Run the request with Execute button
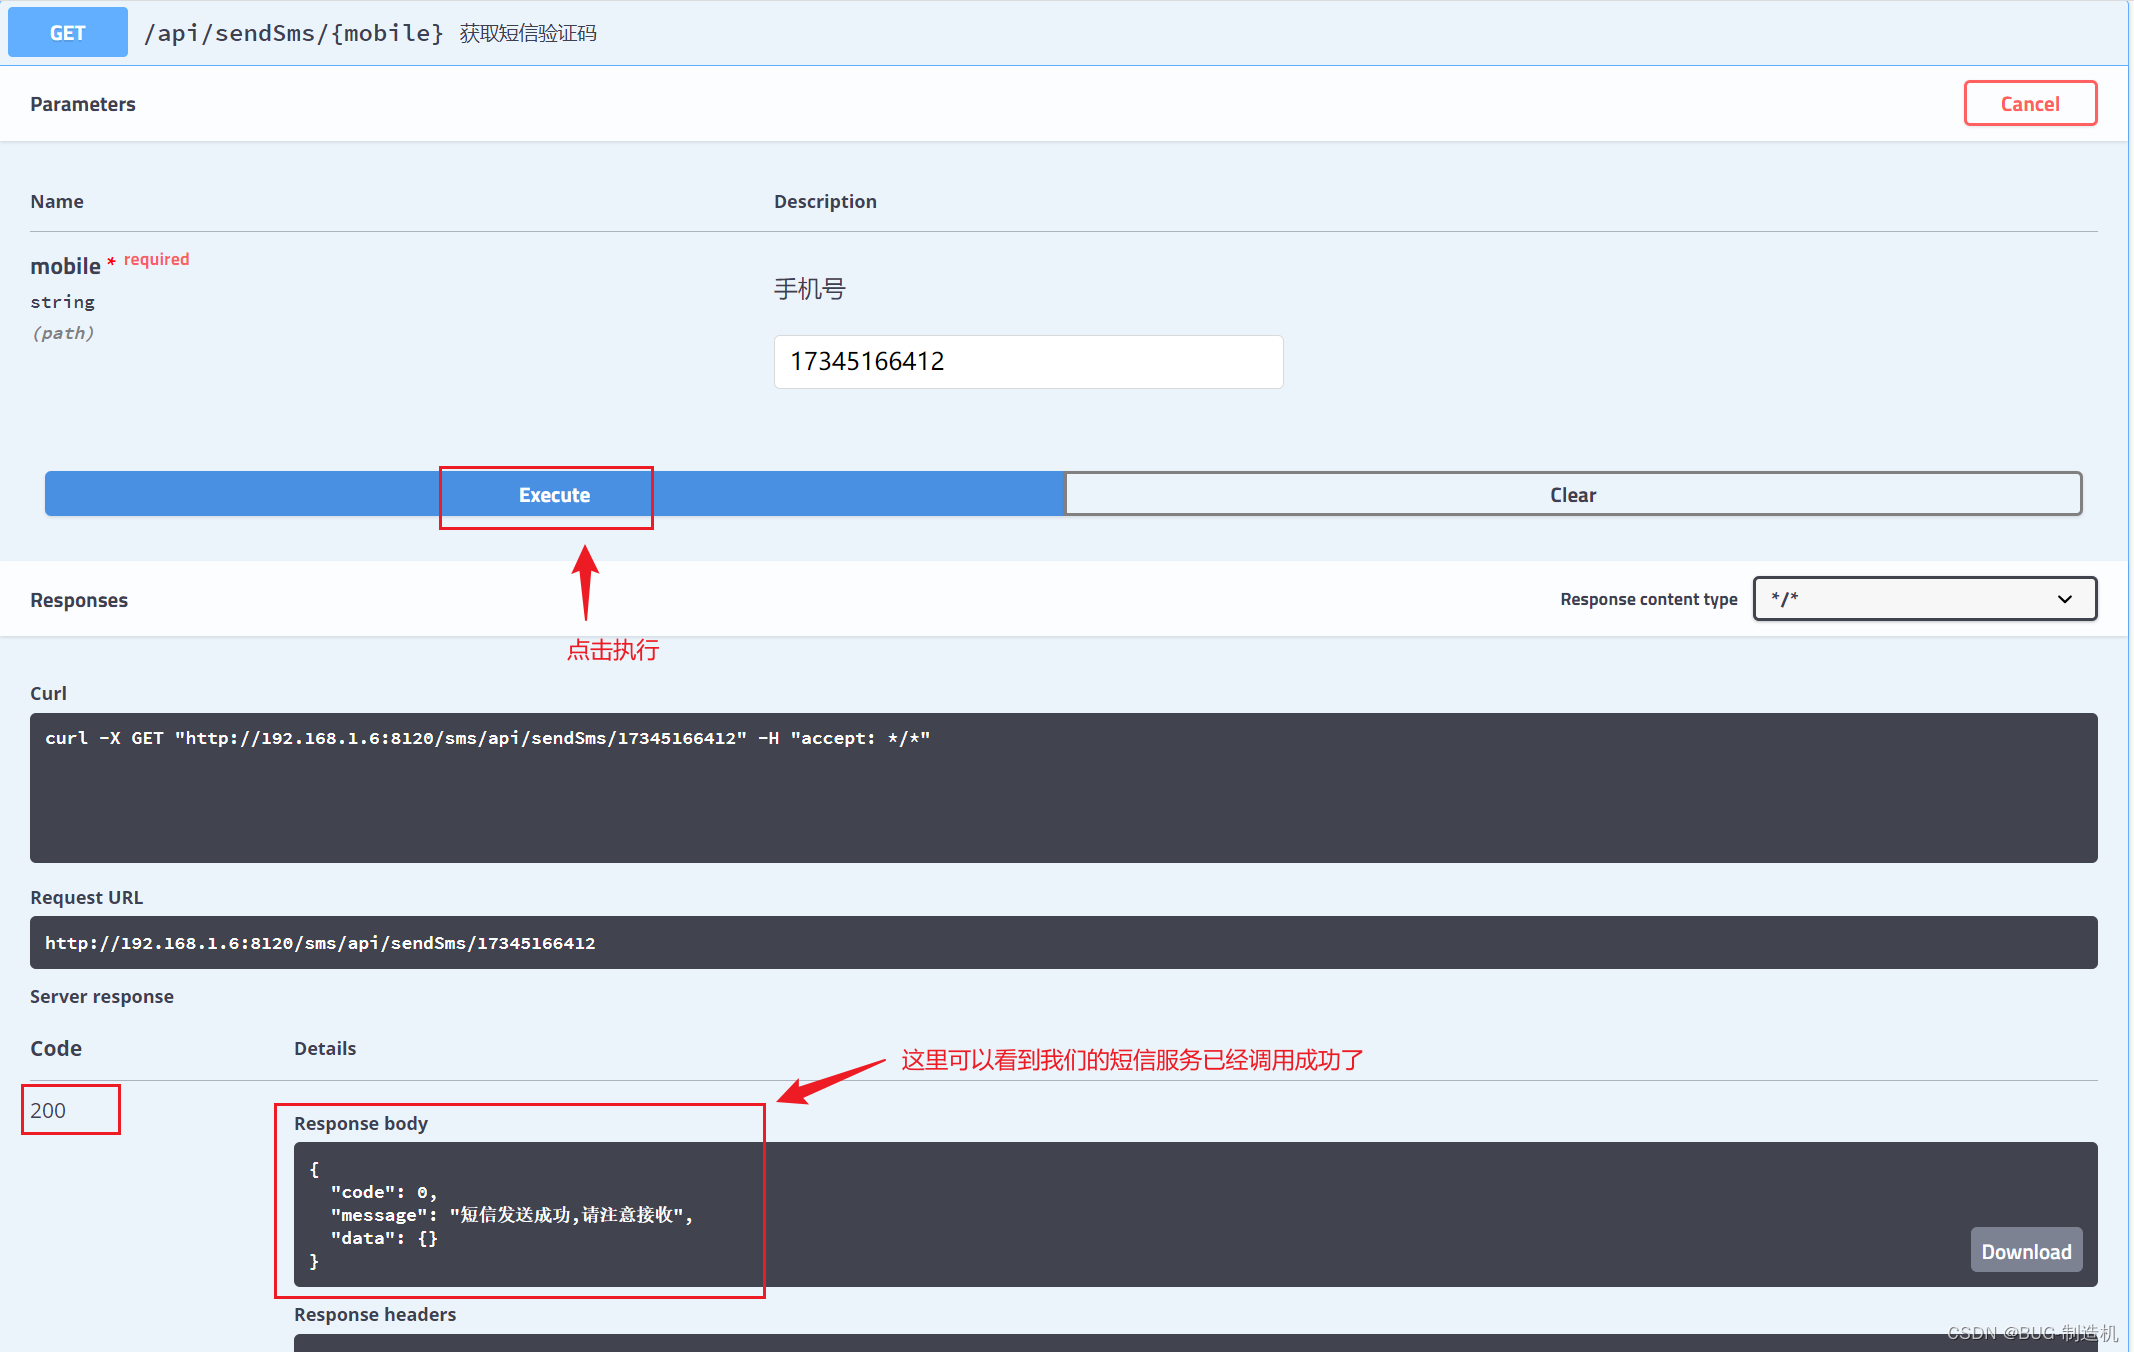 pyautogui.click(x=554, y=495)
